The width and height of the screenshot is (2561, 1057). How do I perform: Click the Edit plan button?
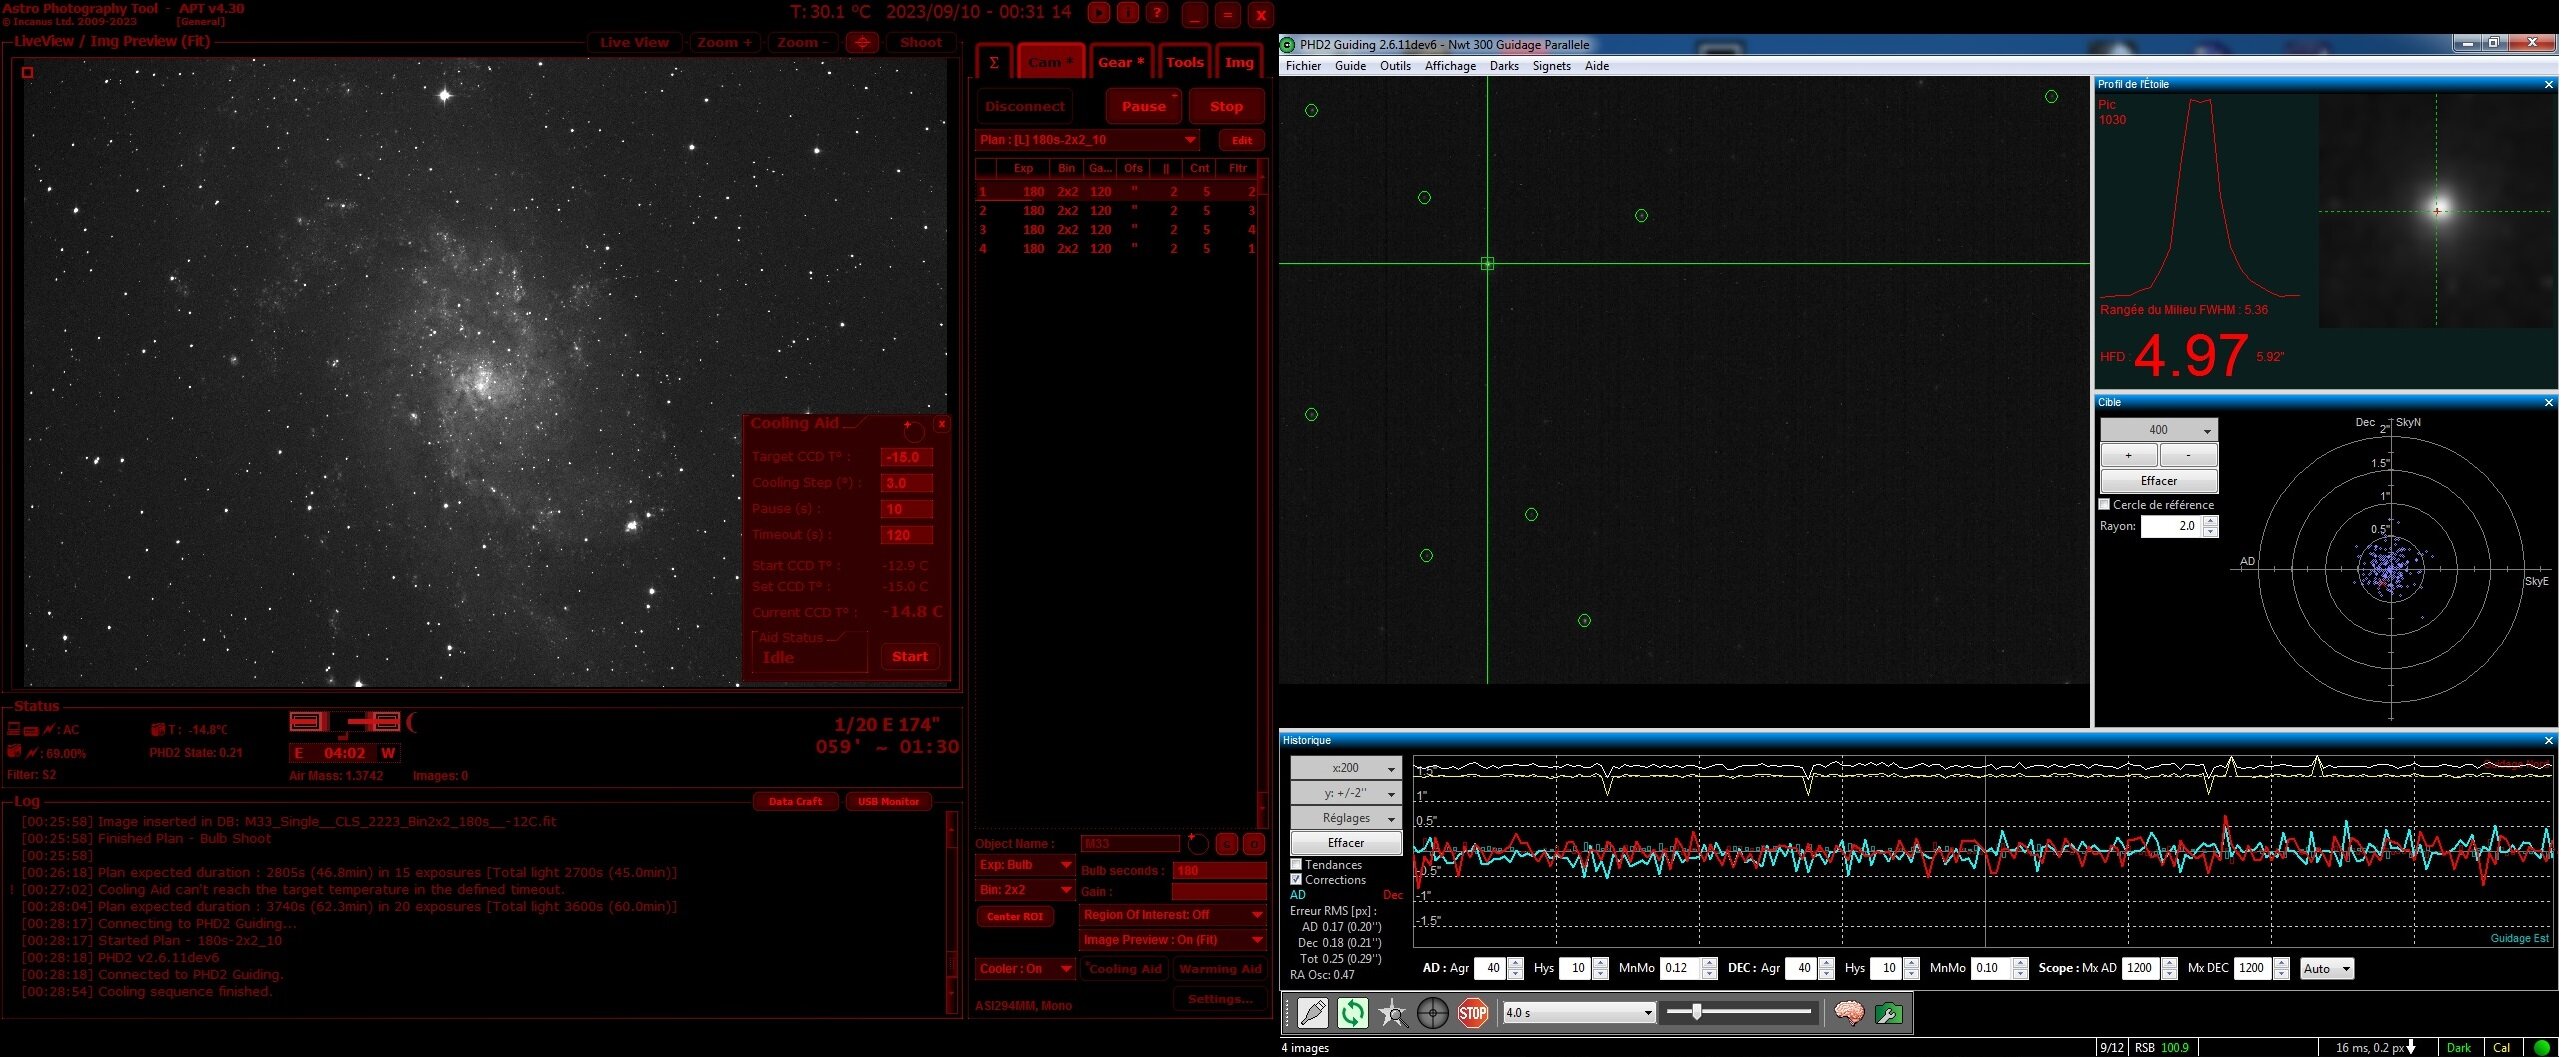click(1241, 140)
